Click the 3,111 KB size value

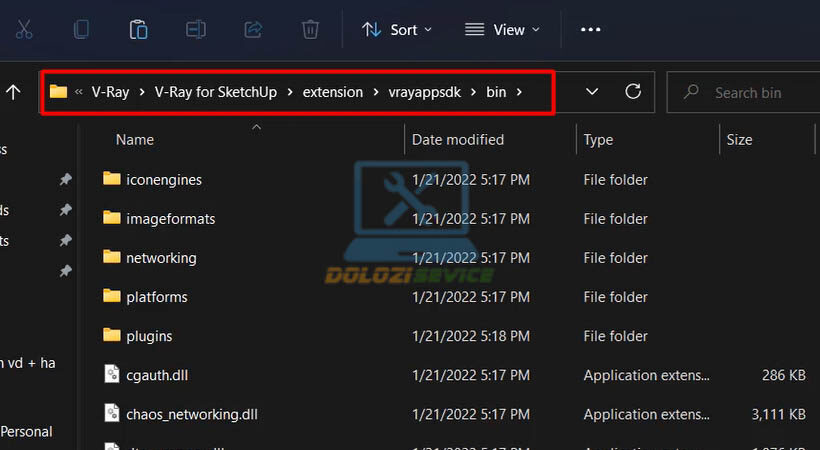tap(779, 414)
